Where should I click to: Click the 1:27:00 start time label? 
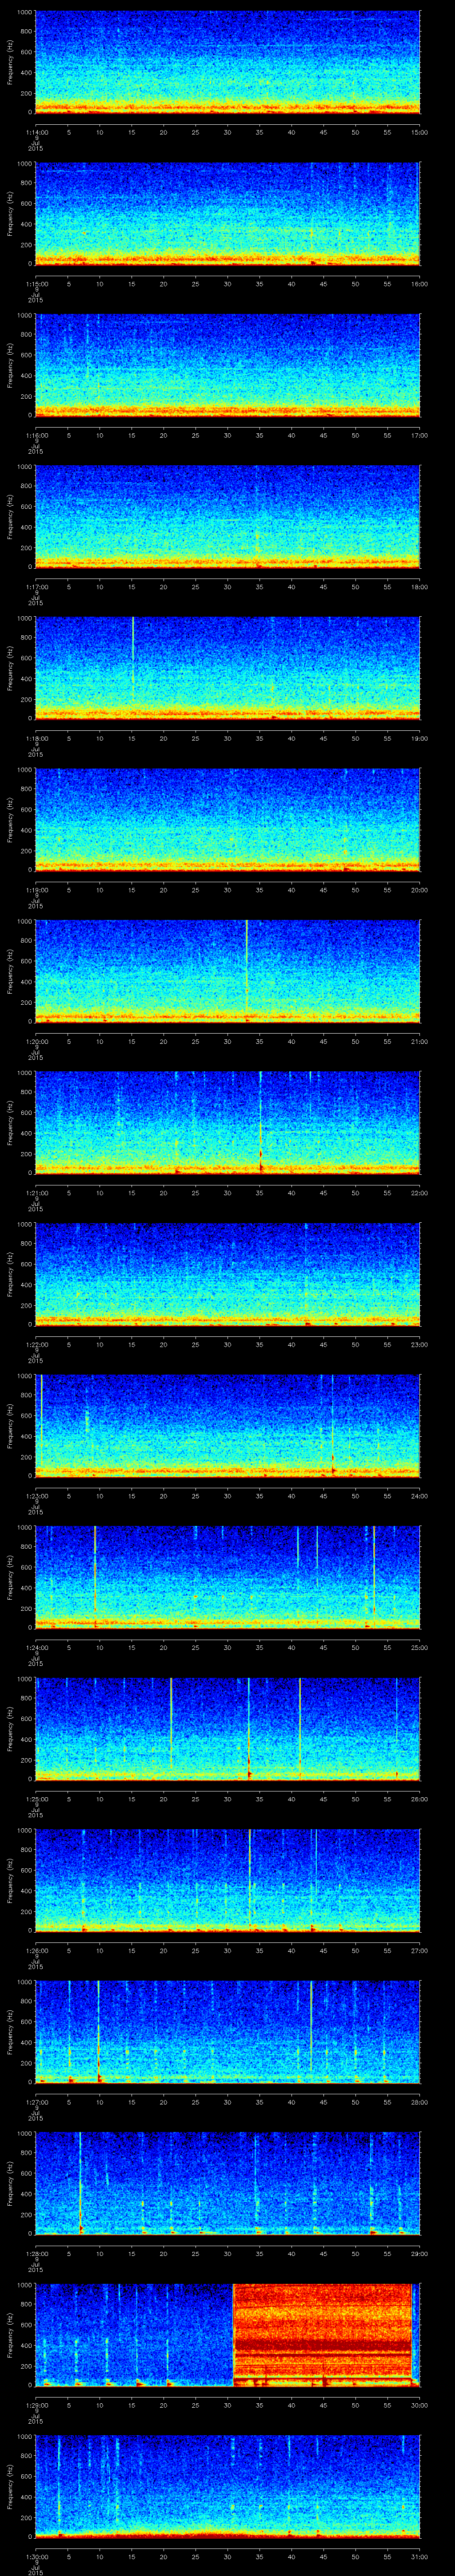pyautogui.click(x=36, y=2102)
